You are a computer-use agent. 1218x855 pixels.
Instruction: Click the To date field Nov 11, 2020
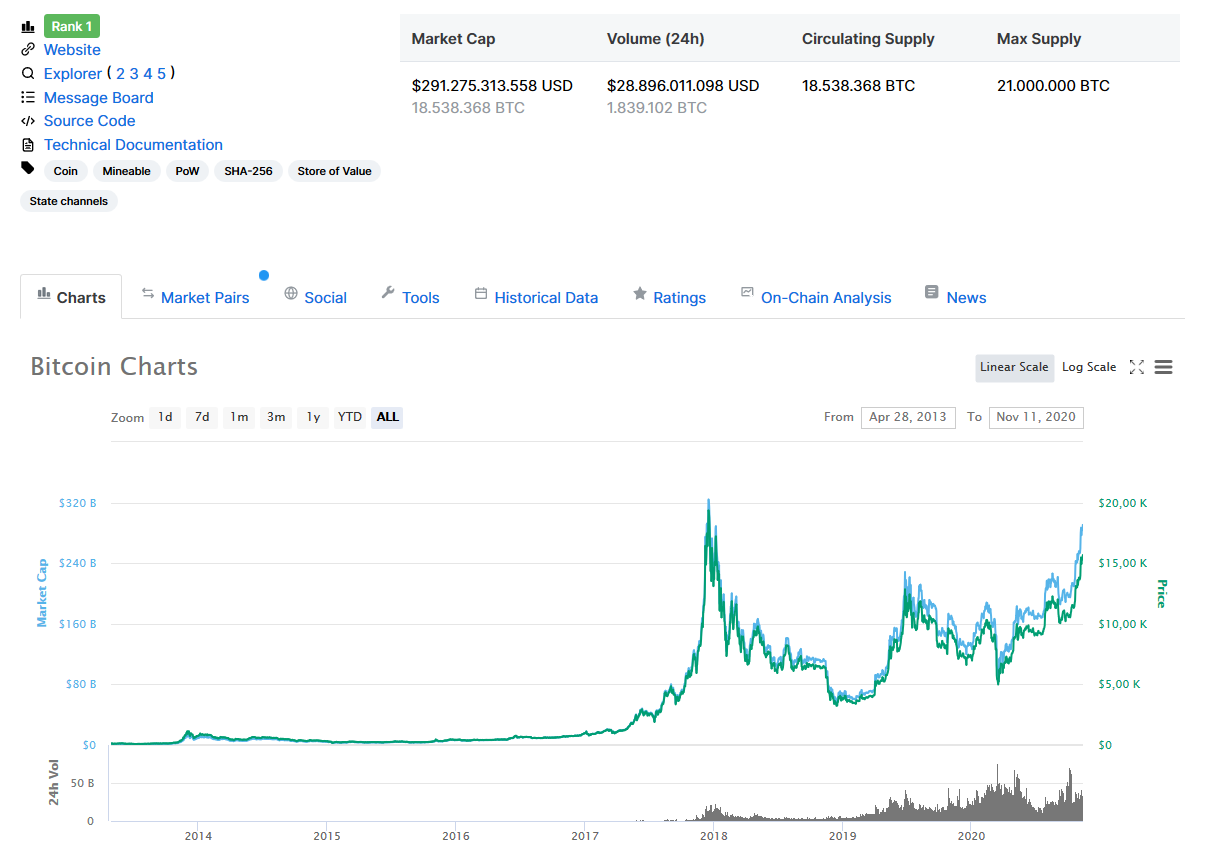[1036, 417]
